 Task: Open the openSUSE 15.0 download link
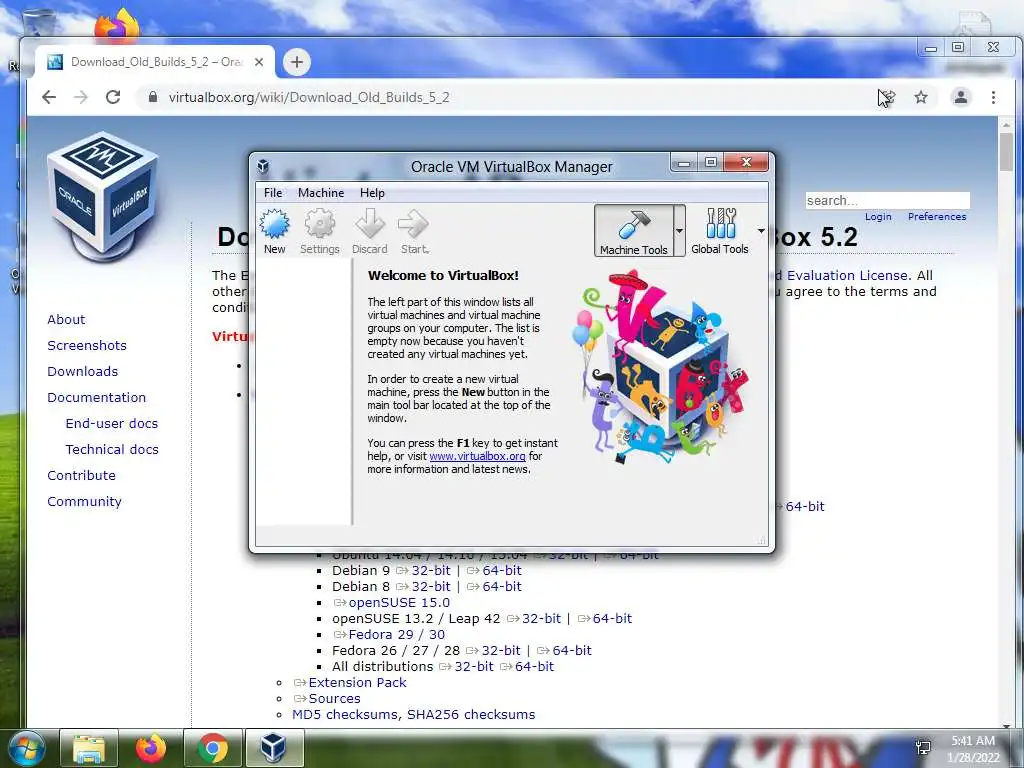click(399, 602)
